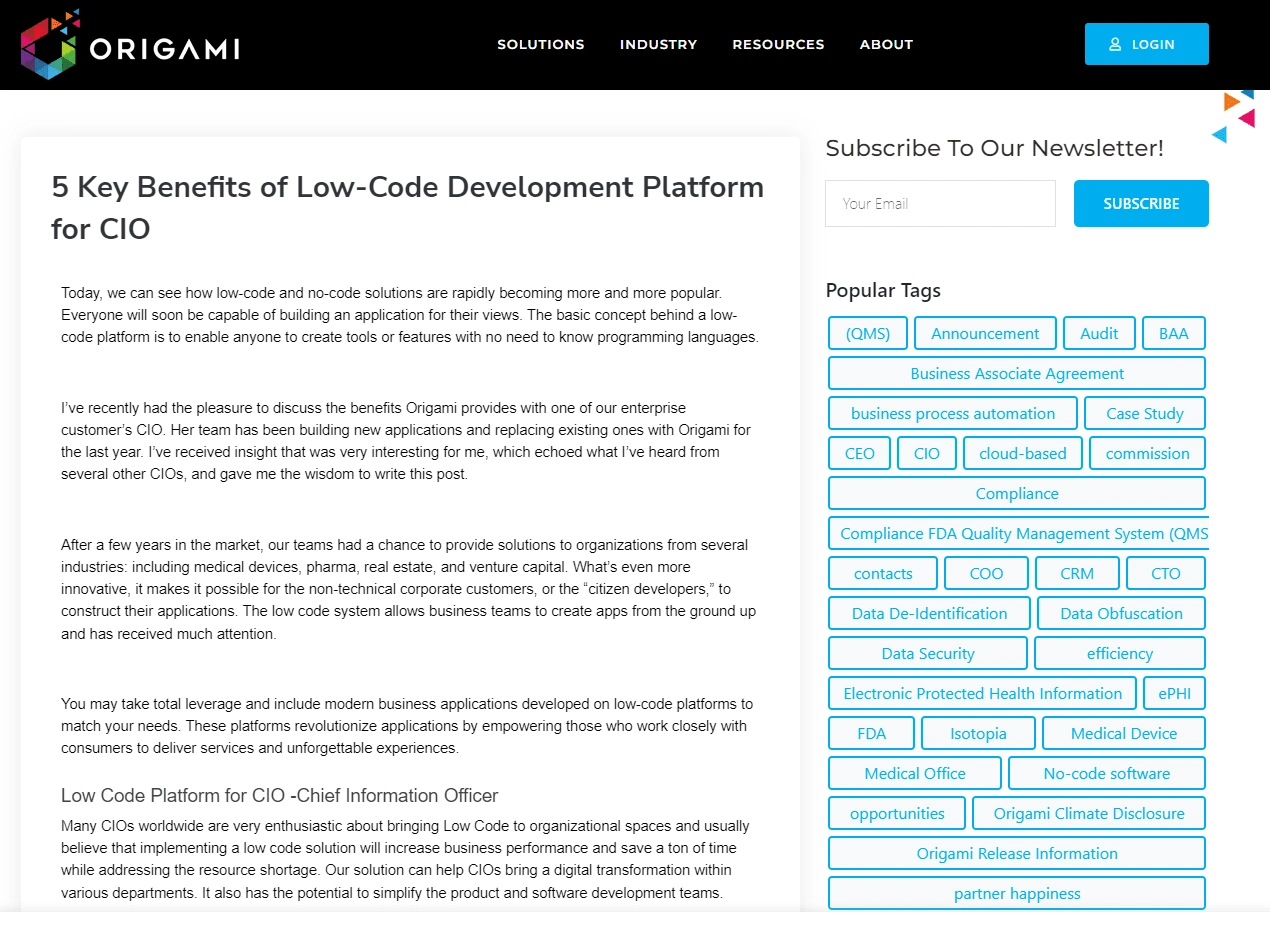The height and width of the screenshot is (926, 1270).
Task: Select the CRM tag
Action: (1077, 573)
